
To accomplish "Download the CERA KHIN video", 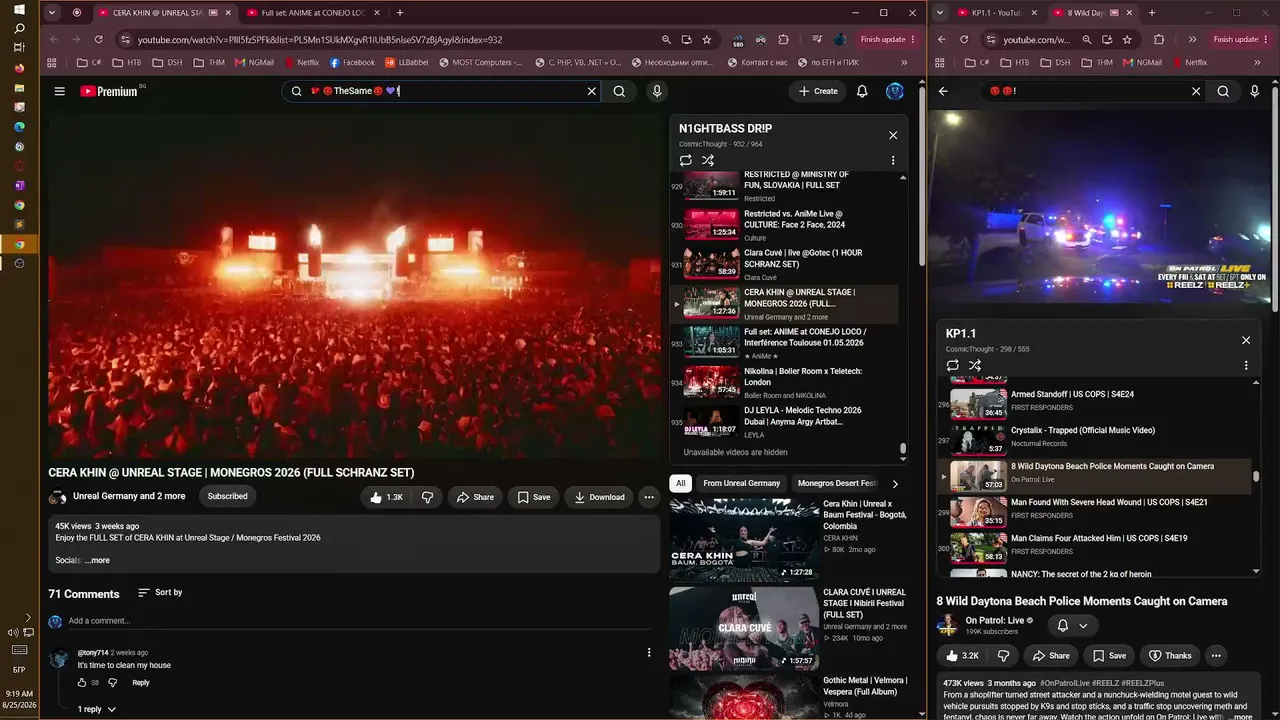I will tap(599, 497).
